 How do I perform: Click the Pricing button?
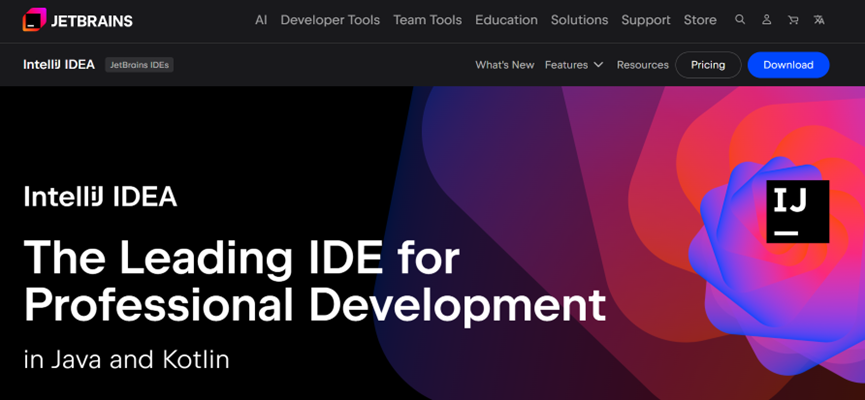708,65
